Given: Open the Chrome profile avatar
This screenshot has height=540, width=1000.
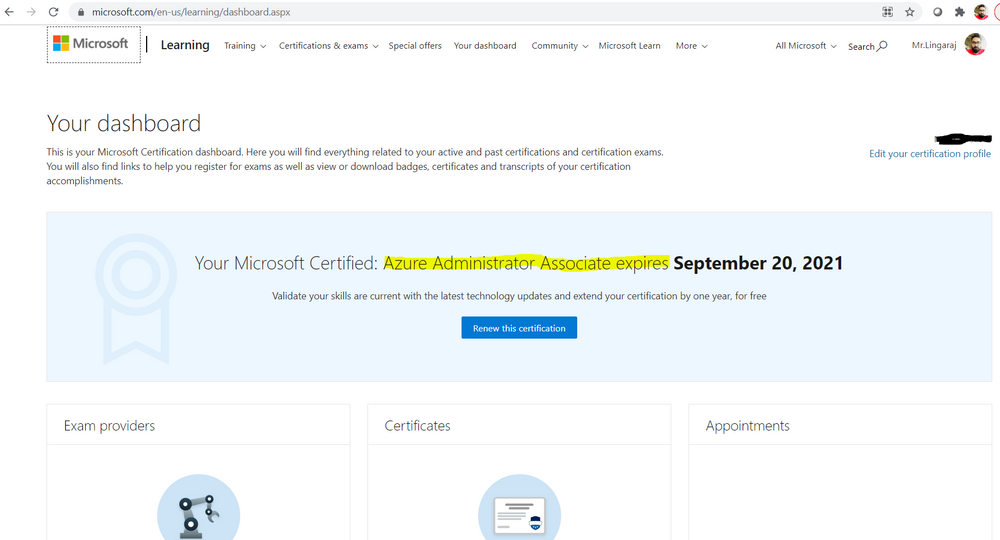Looking at the screenshot, I should point(981,12).
